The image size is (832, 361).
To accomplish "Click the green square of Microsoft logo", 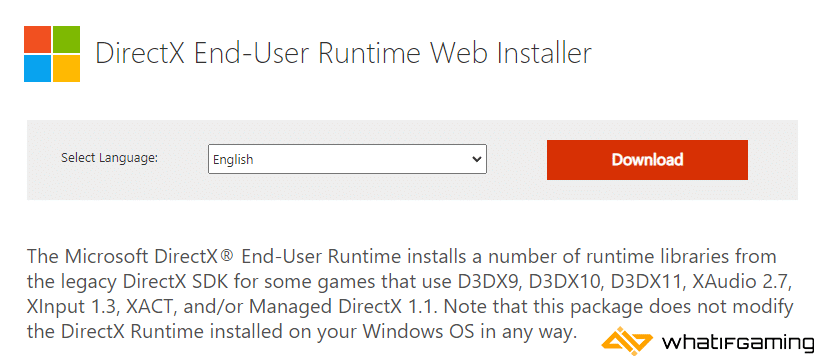I will [x=67, y=39].
